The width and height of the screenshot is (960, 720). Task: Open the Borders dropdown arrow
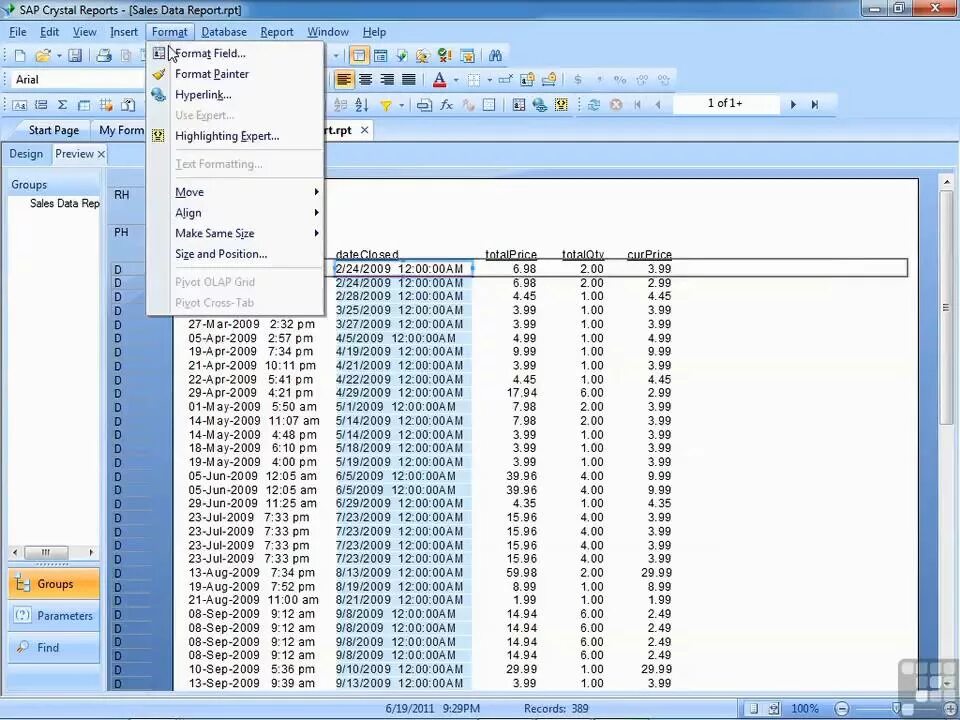click(x=489, y=80)
